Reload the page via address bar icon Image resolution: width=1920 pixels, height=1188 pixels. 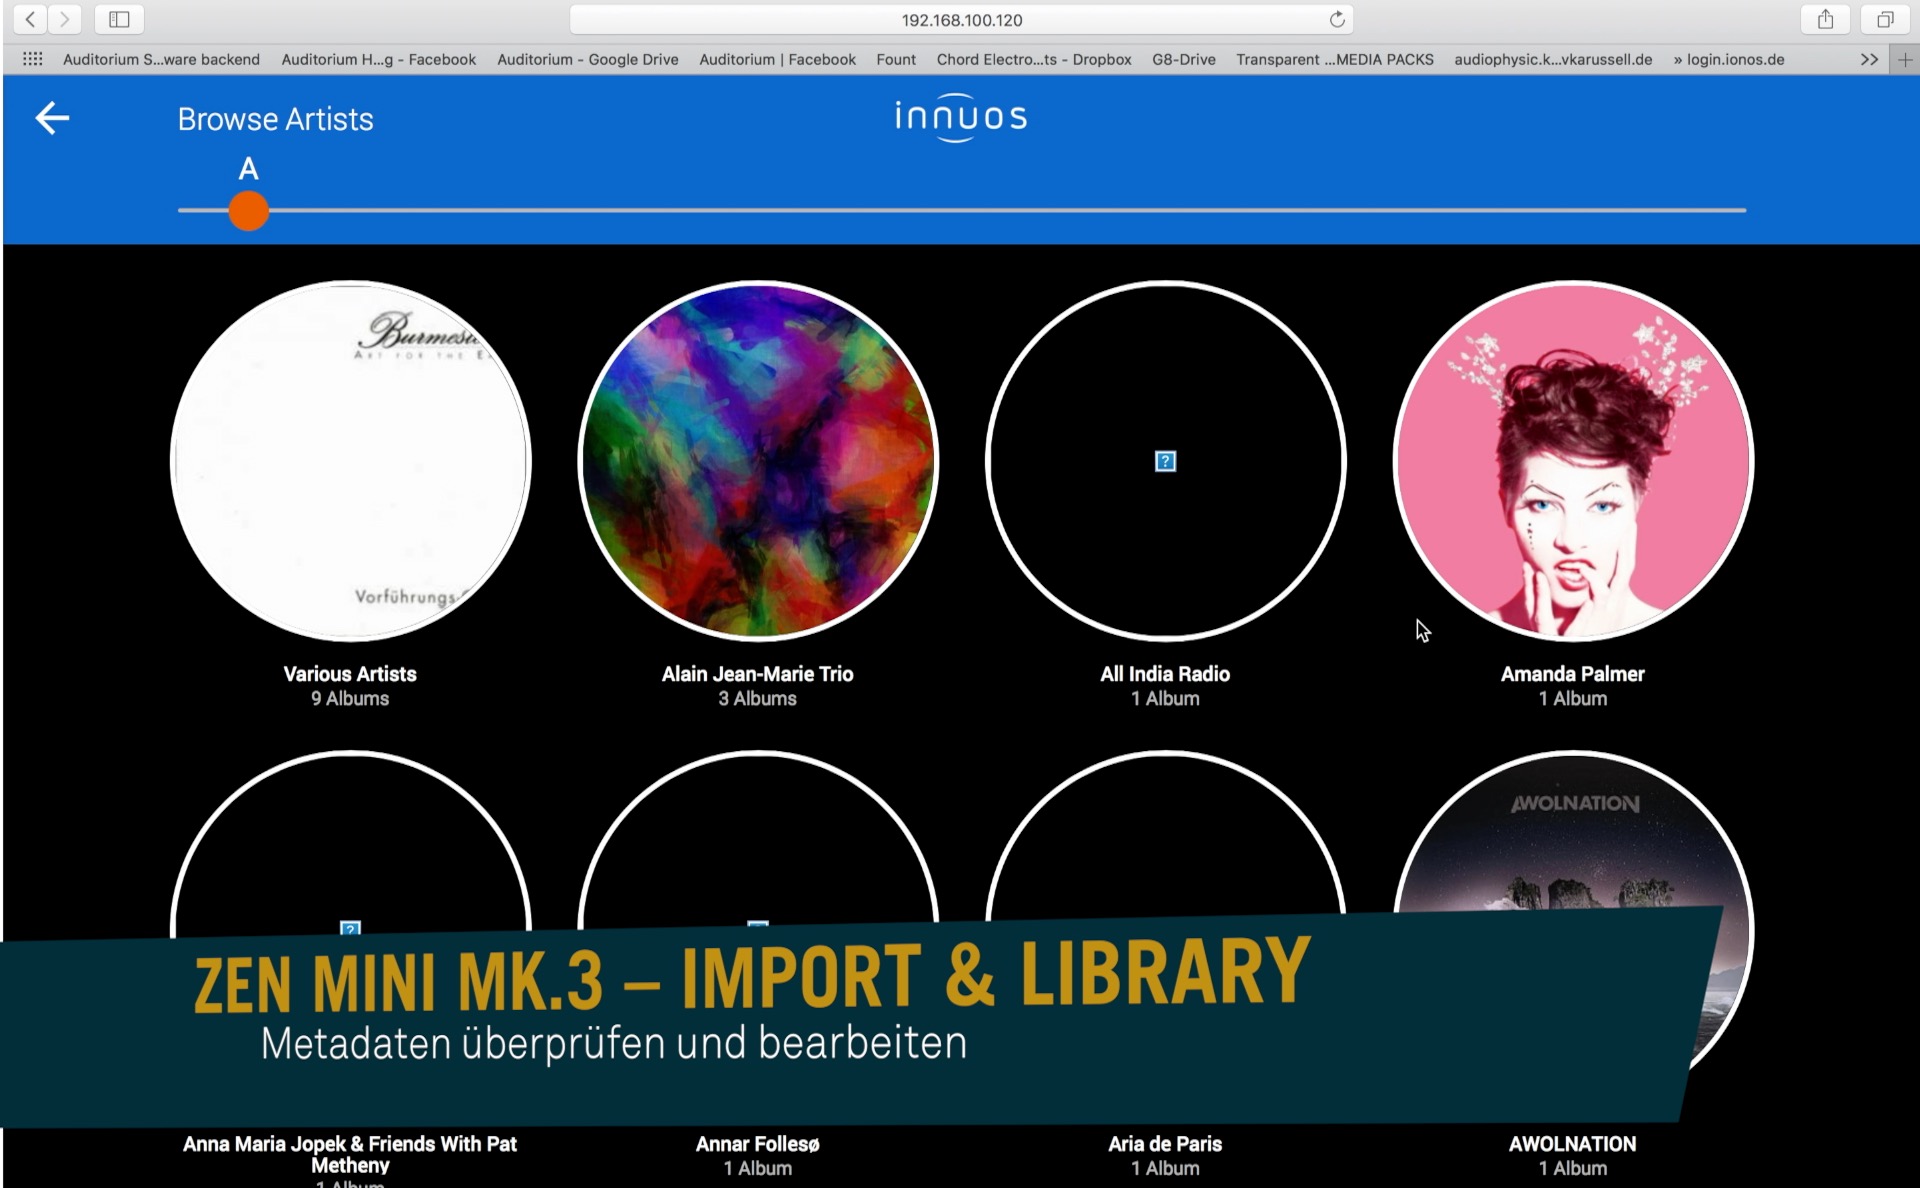tap(1337, 19)
